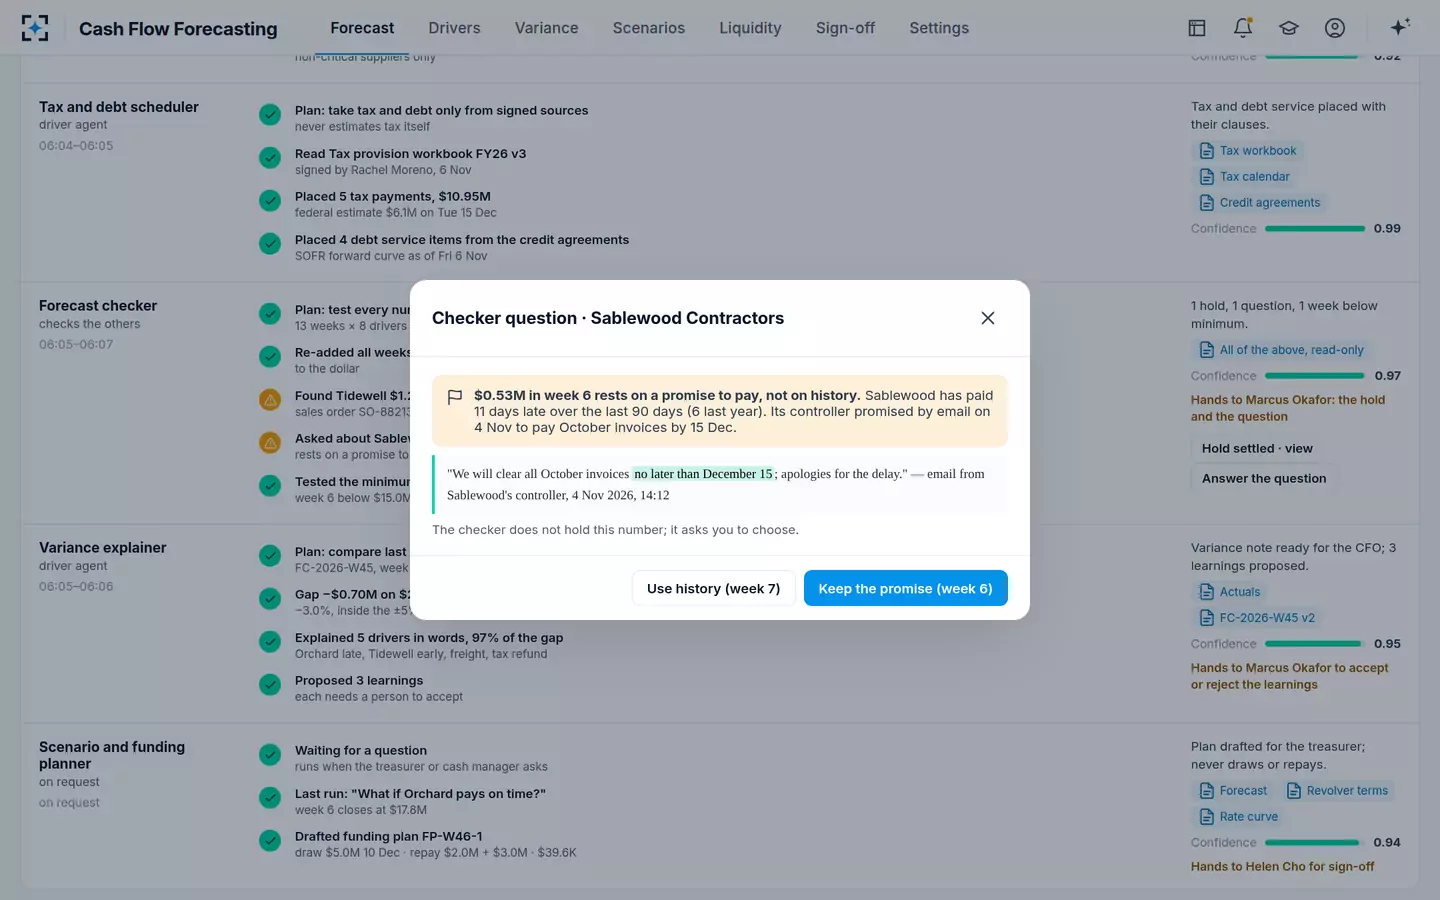Click the 0.99 confidence bar for Tax scheduler
Viewport: 1440px width, 900px height.
tap(1314, 229)
